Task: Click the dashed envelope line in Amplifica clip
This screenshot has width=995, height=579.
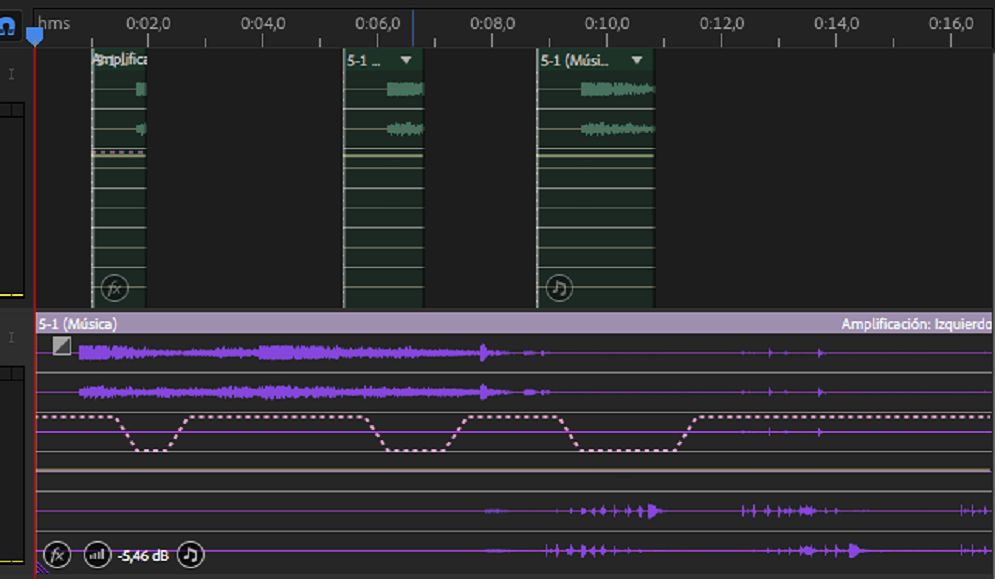Action: (x=119, y=152)
